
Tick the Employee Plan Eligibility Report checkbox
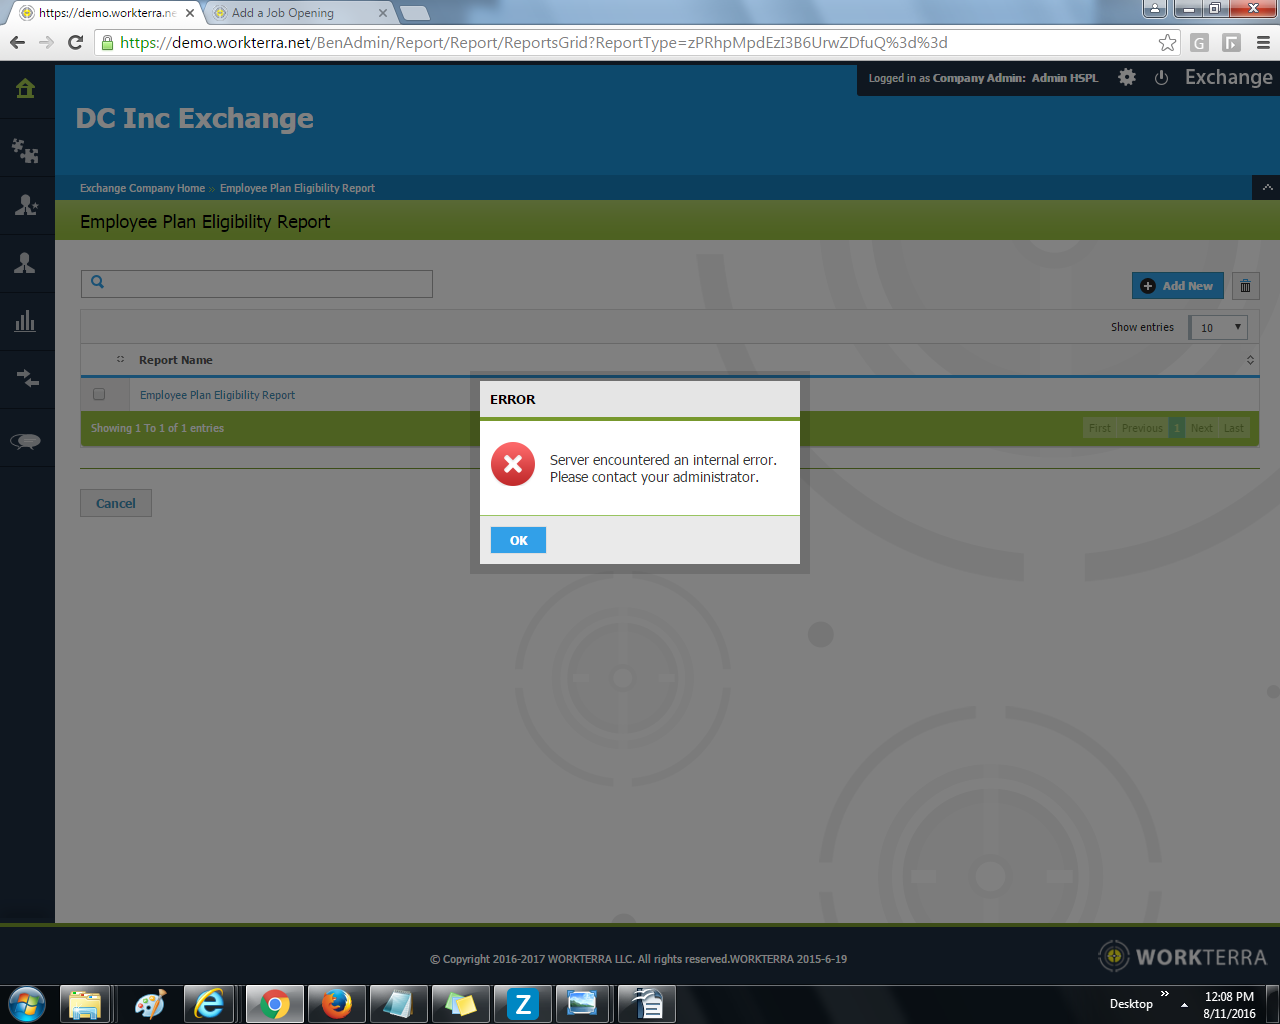(99, 395)
